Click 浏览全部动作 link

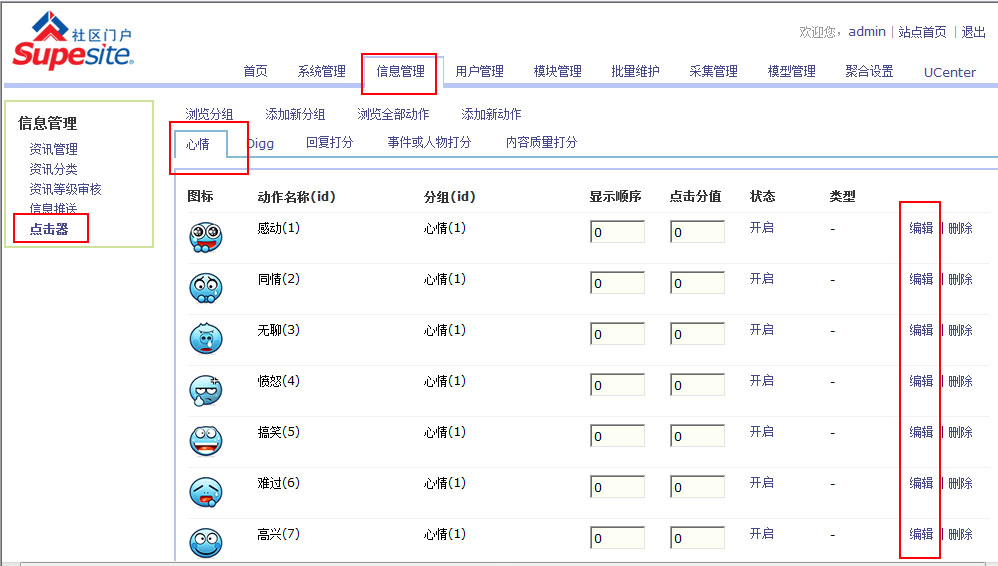(393, 114)
